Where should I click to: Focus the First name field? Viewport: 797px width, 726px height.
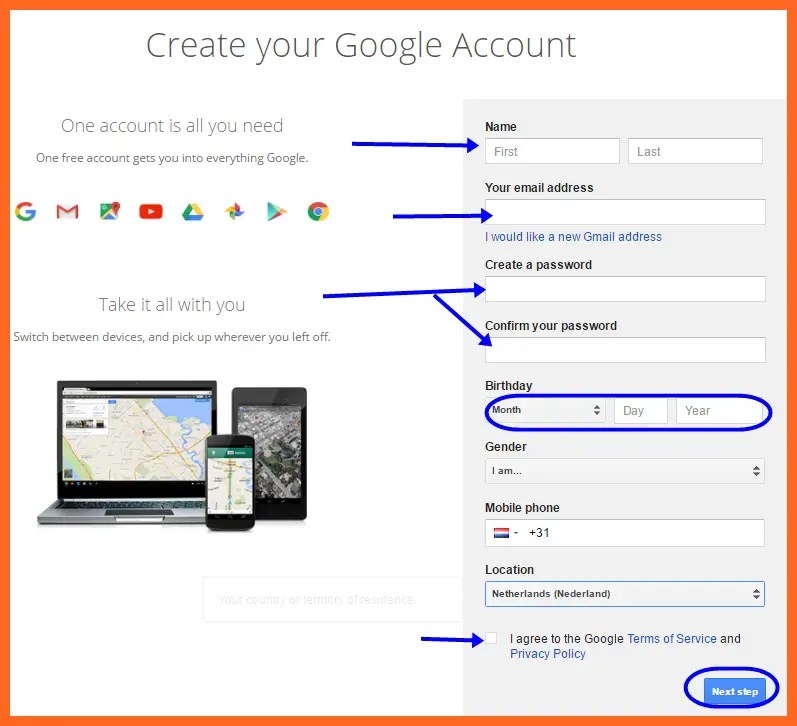click(553, 151)
